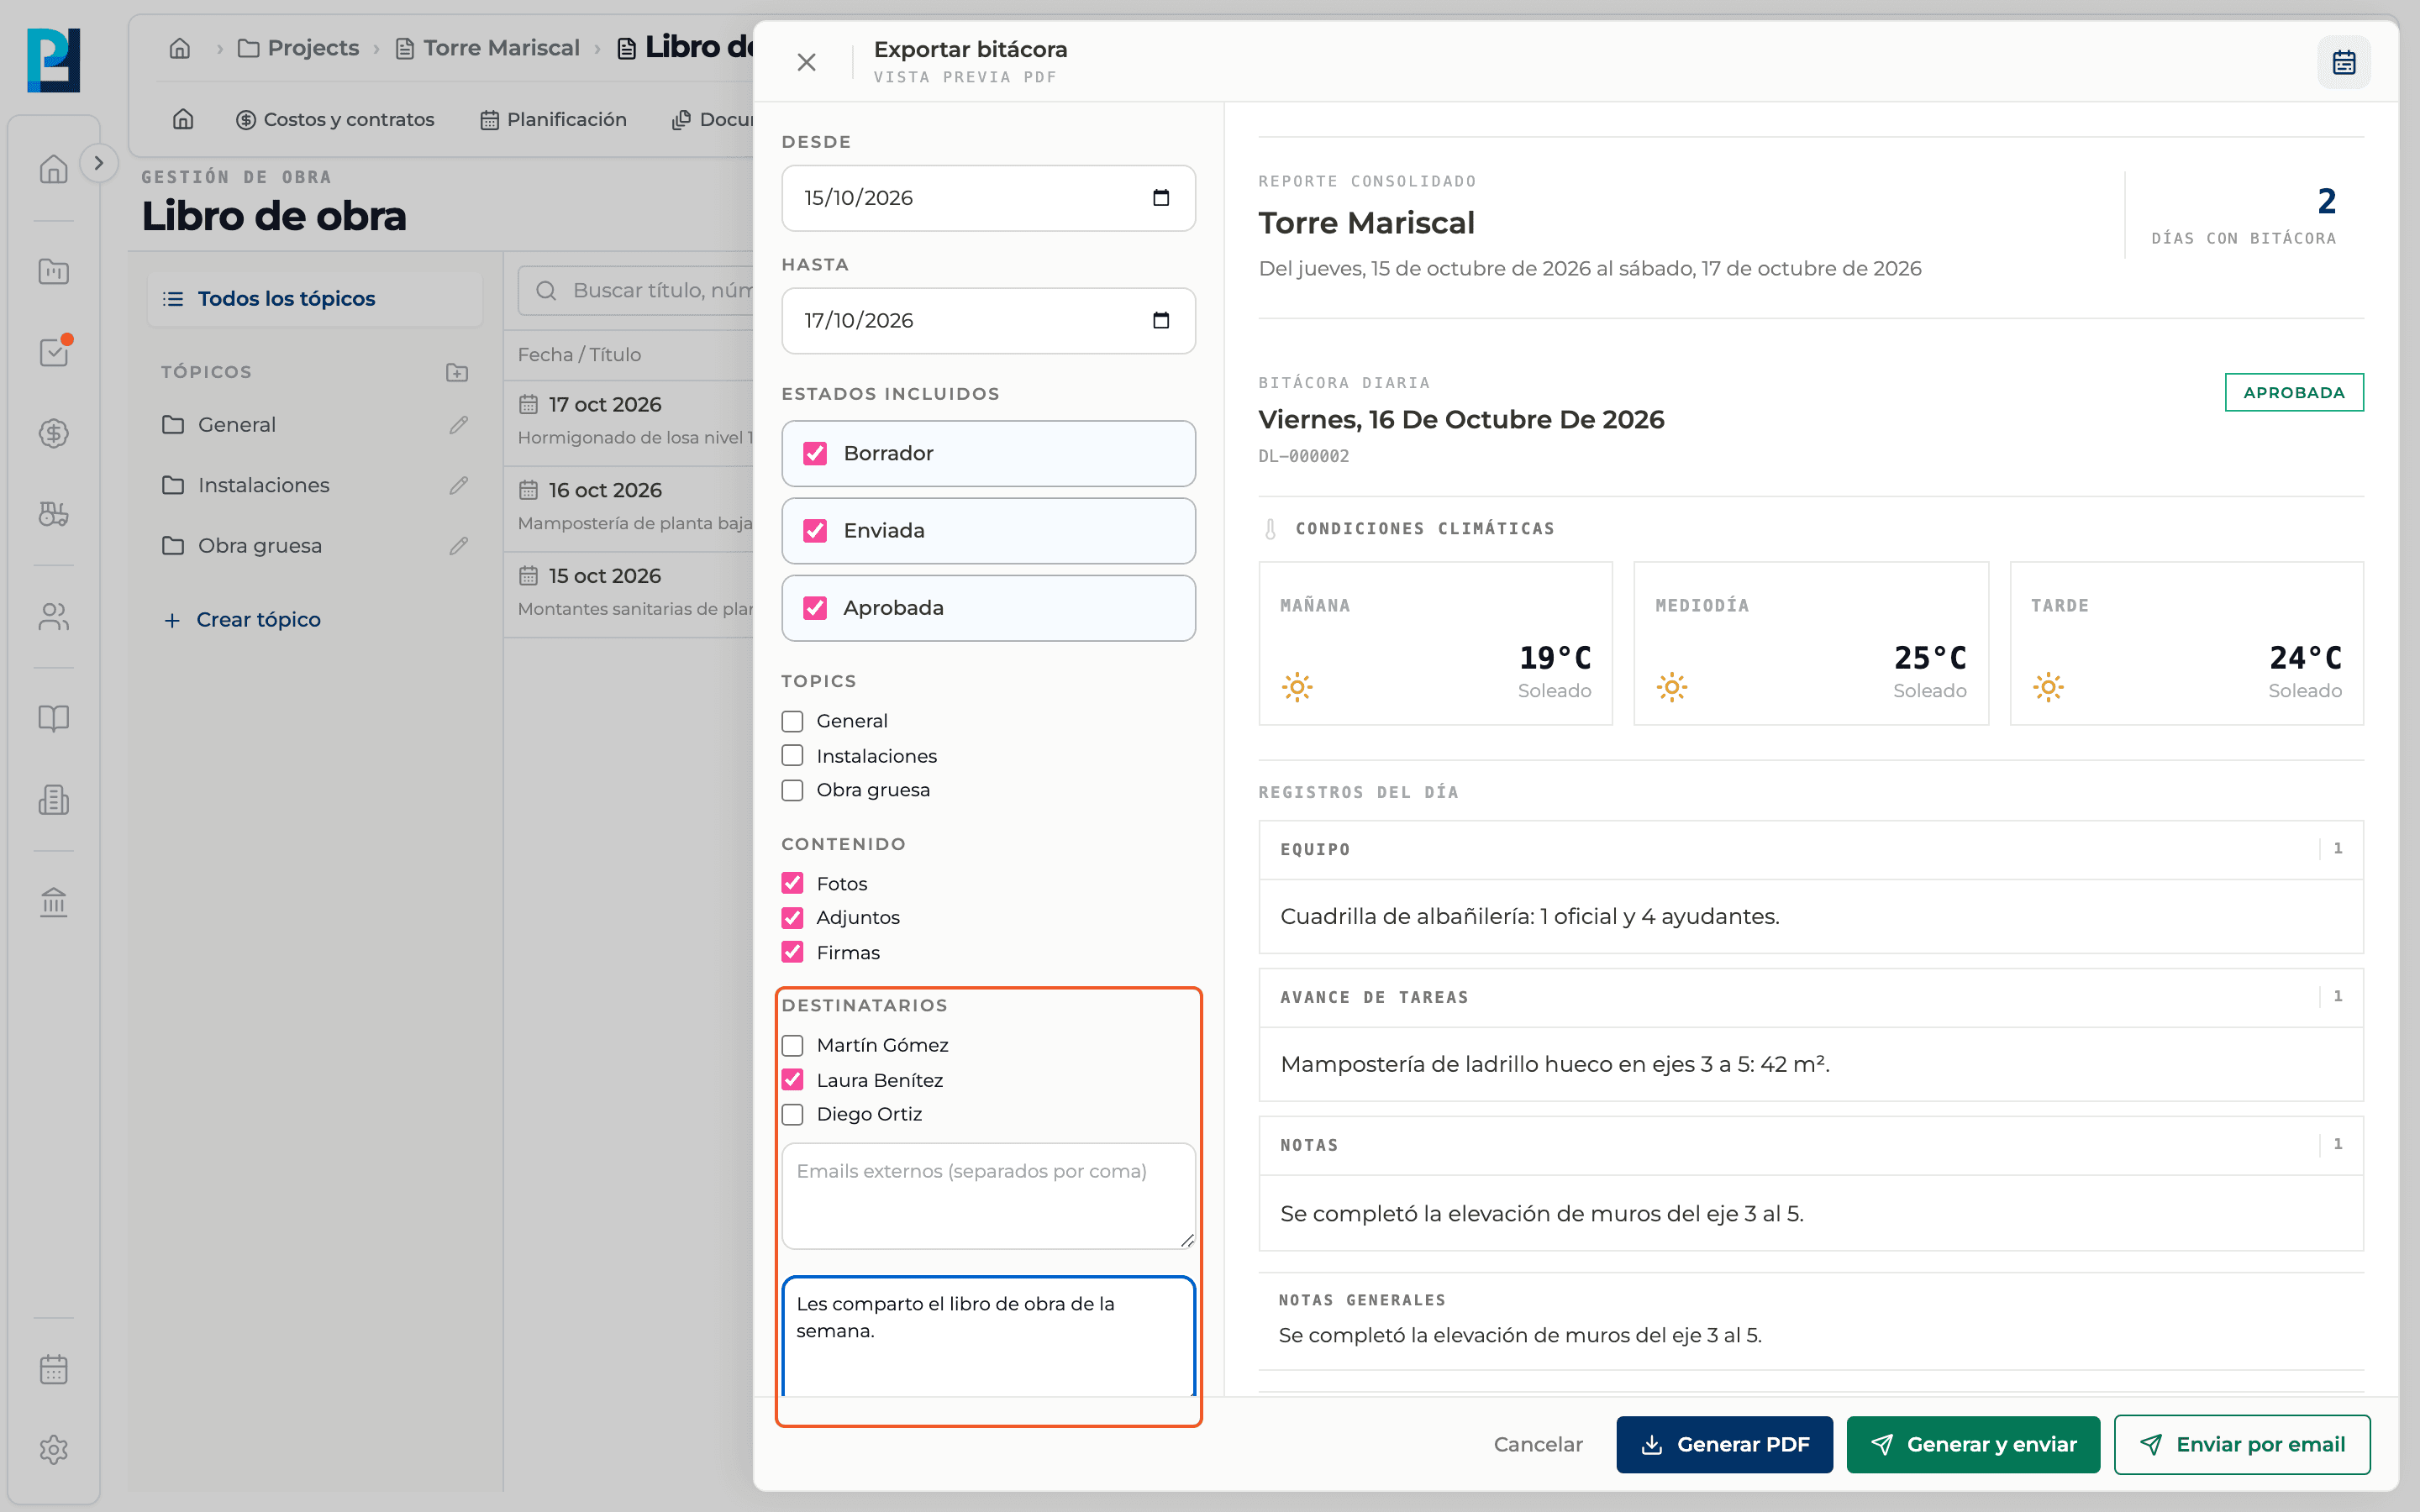Go to Projects breadcrumb

(298, 48)
